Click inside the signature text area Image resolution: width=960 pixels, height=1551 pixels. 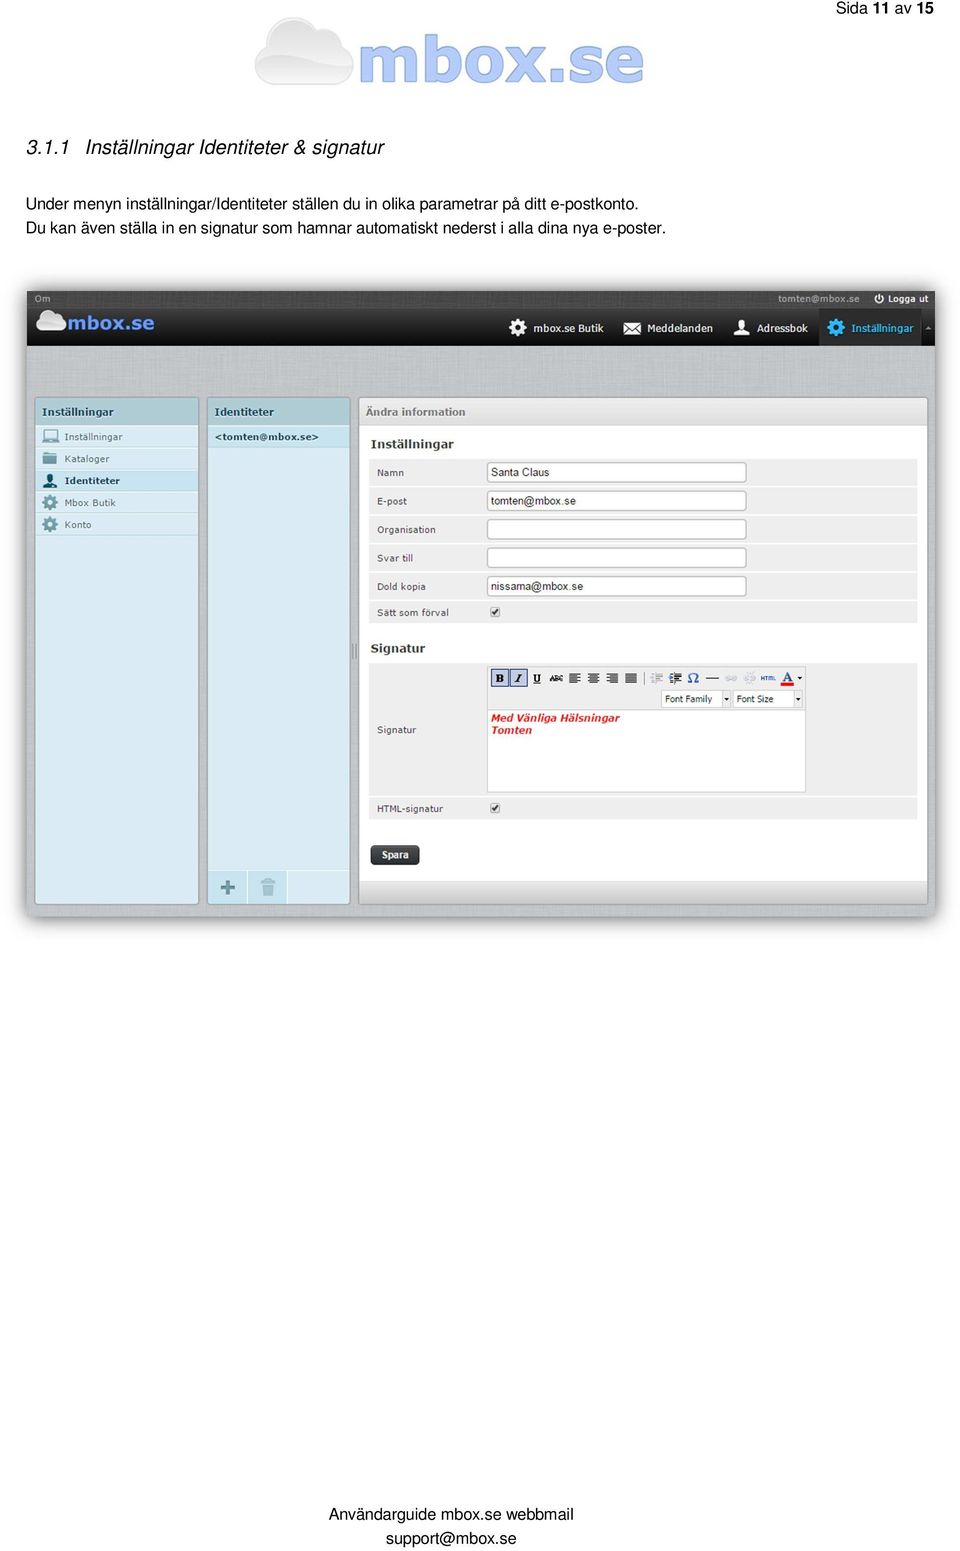tap(646, 751)
